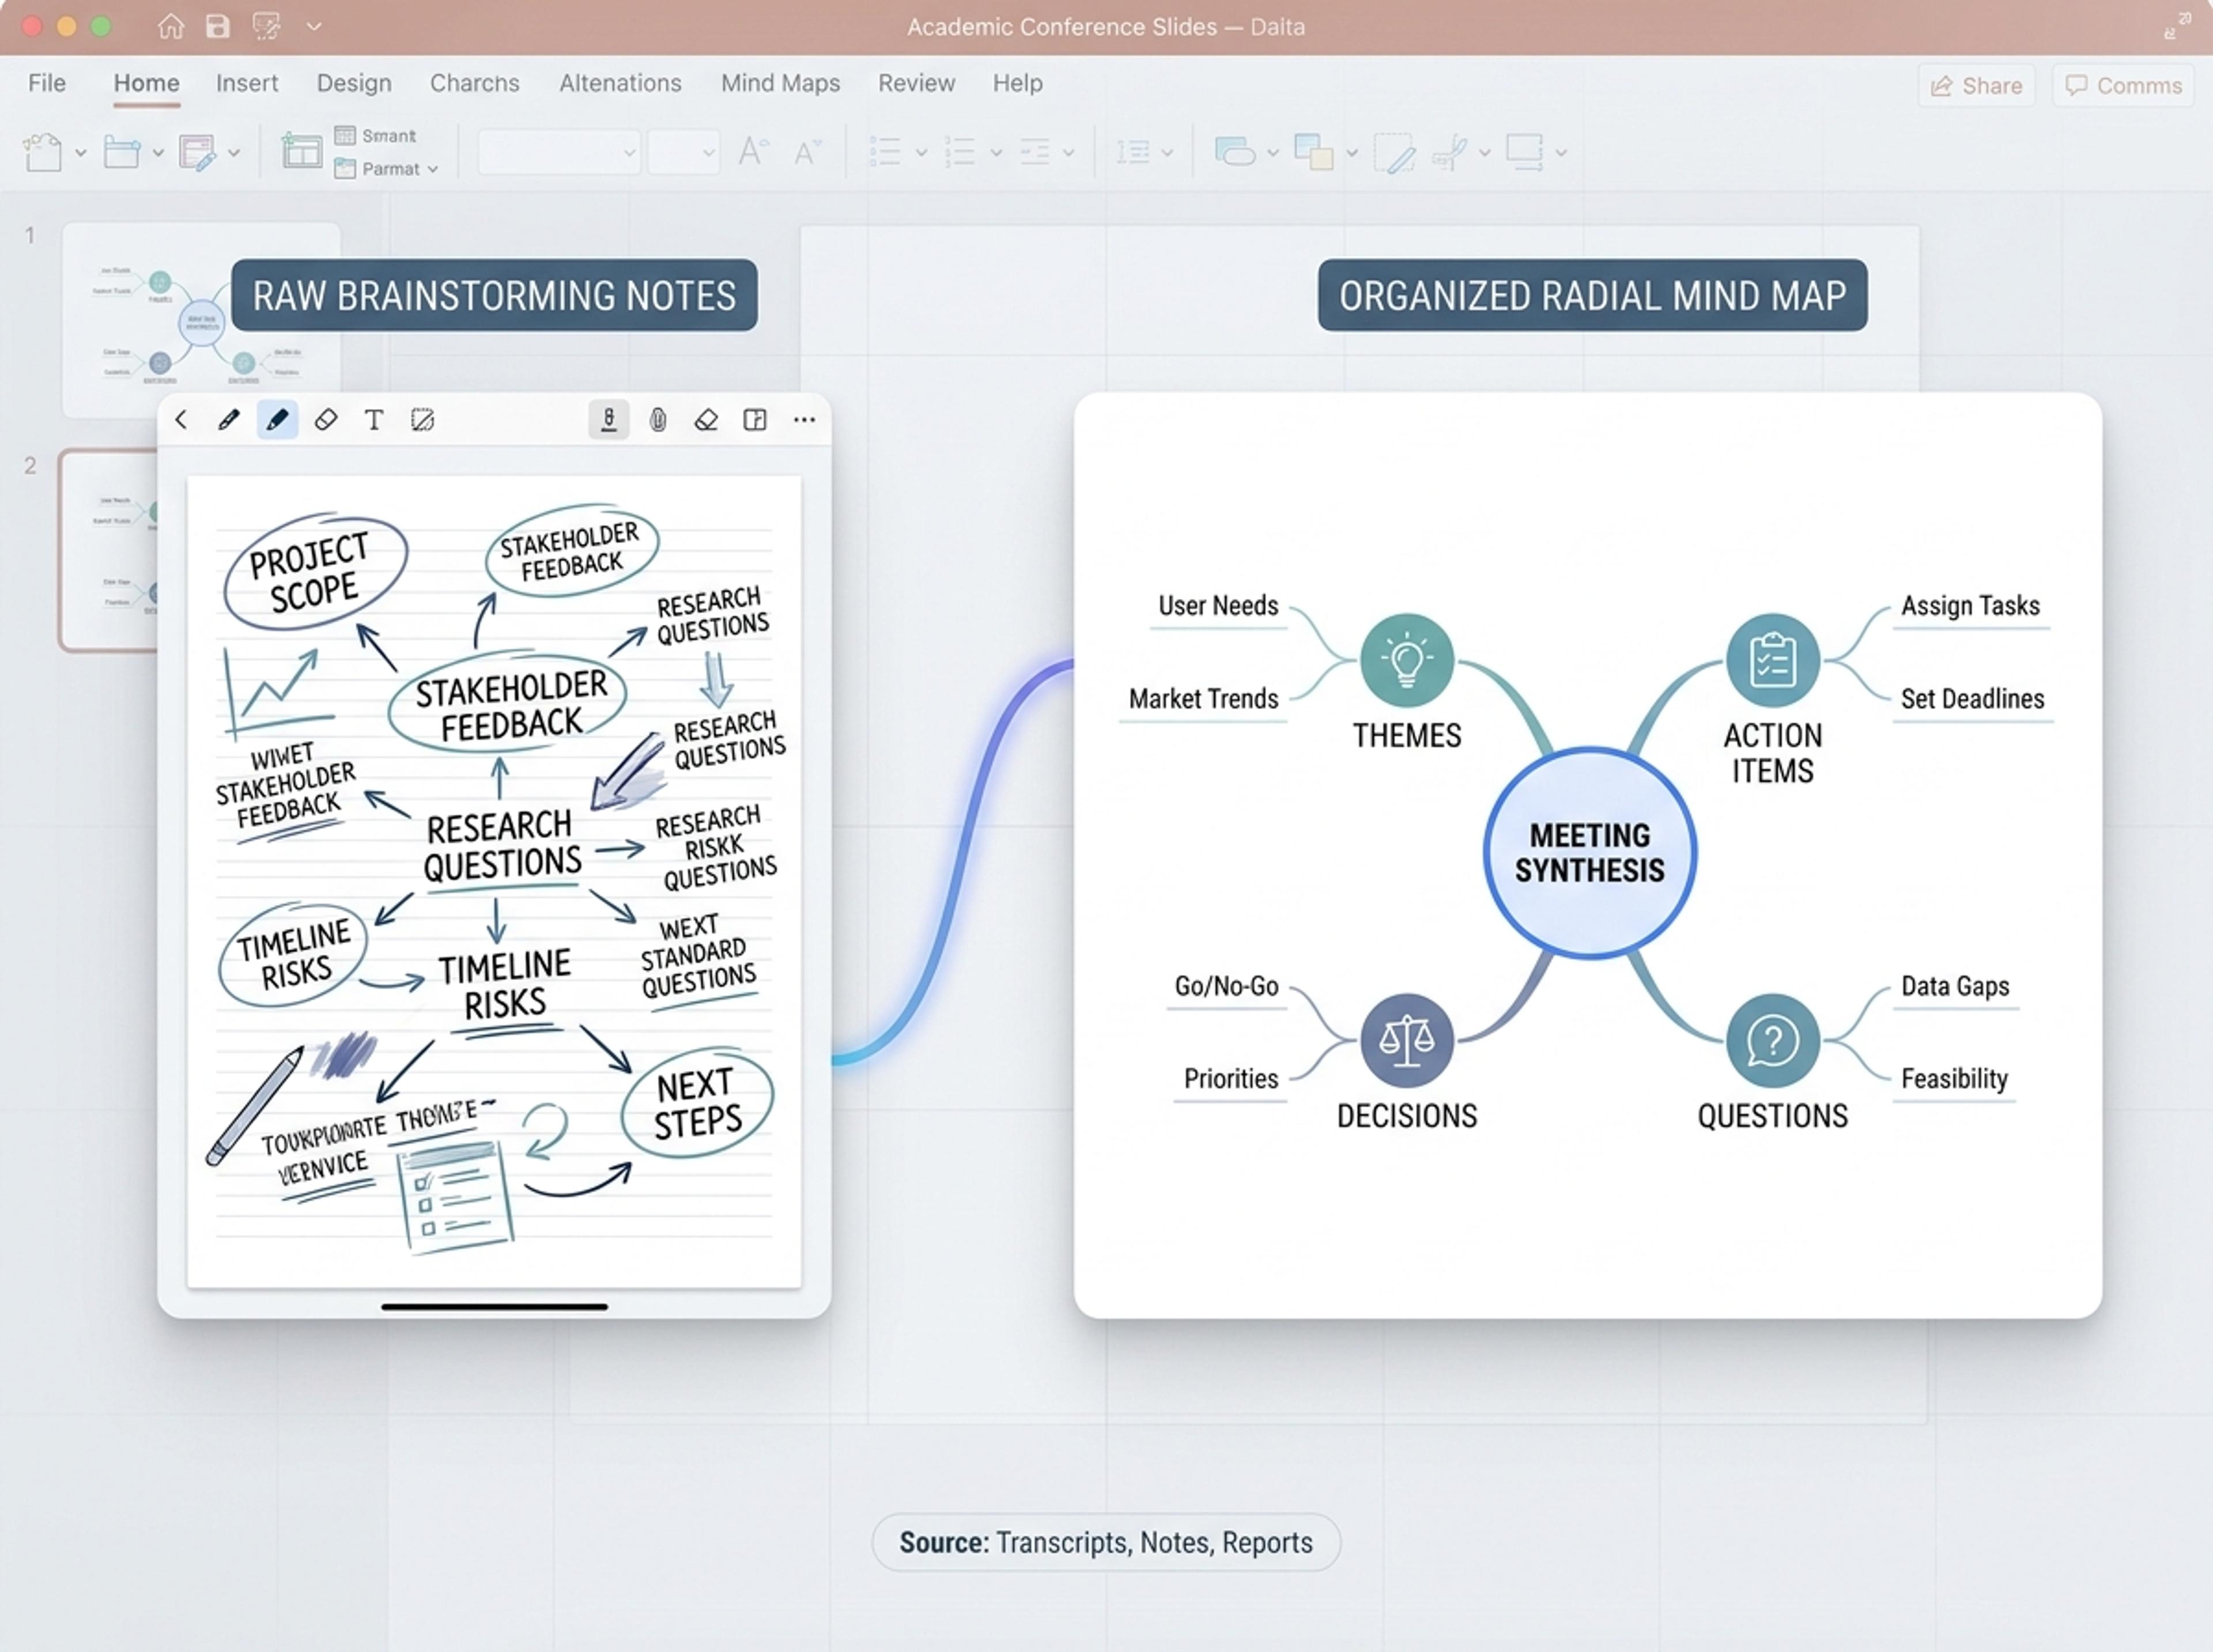Viewport: 2213px width, 1652px height.
Task: Click the table layout icon
Action: coord(301,151)
